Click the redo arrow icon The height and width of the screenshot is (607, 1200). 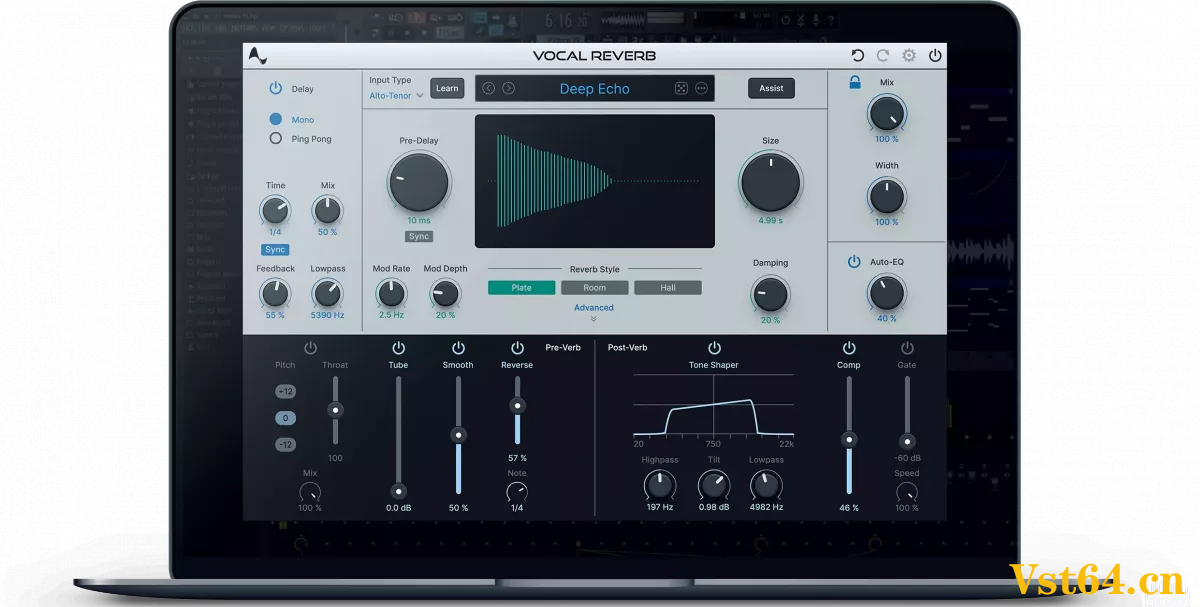coord(883,56)
